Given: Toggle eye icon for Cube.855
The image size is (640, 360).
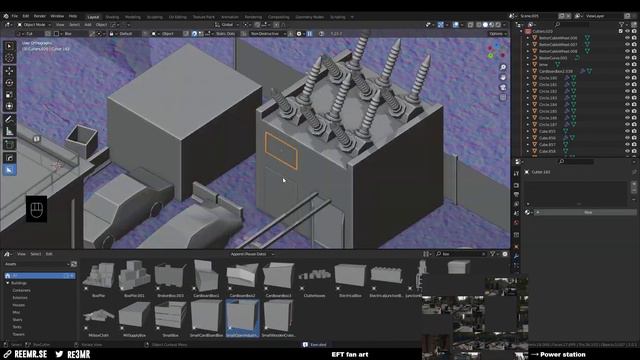Looking at the screenshot, I should (x=627, y=131).
